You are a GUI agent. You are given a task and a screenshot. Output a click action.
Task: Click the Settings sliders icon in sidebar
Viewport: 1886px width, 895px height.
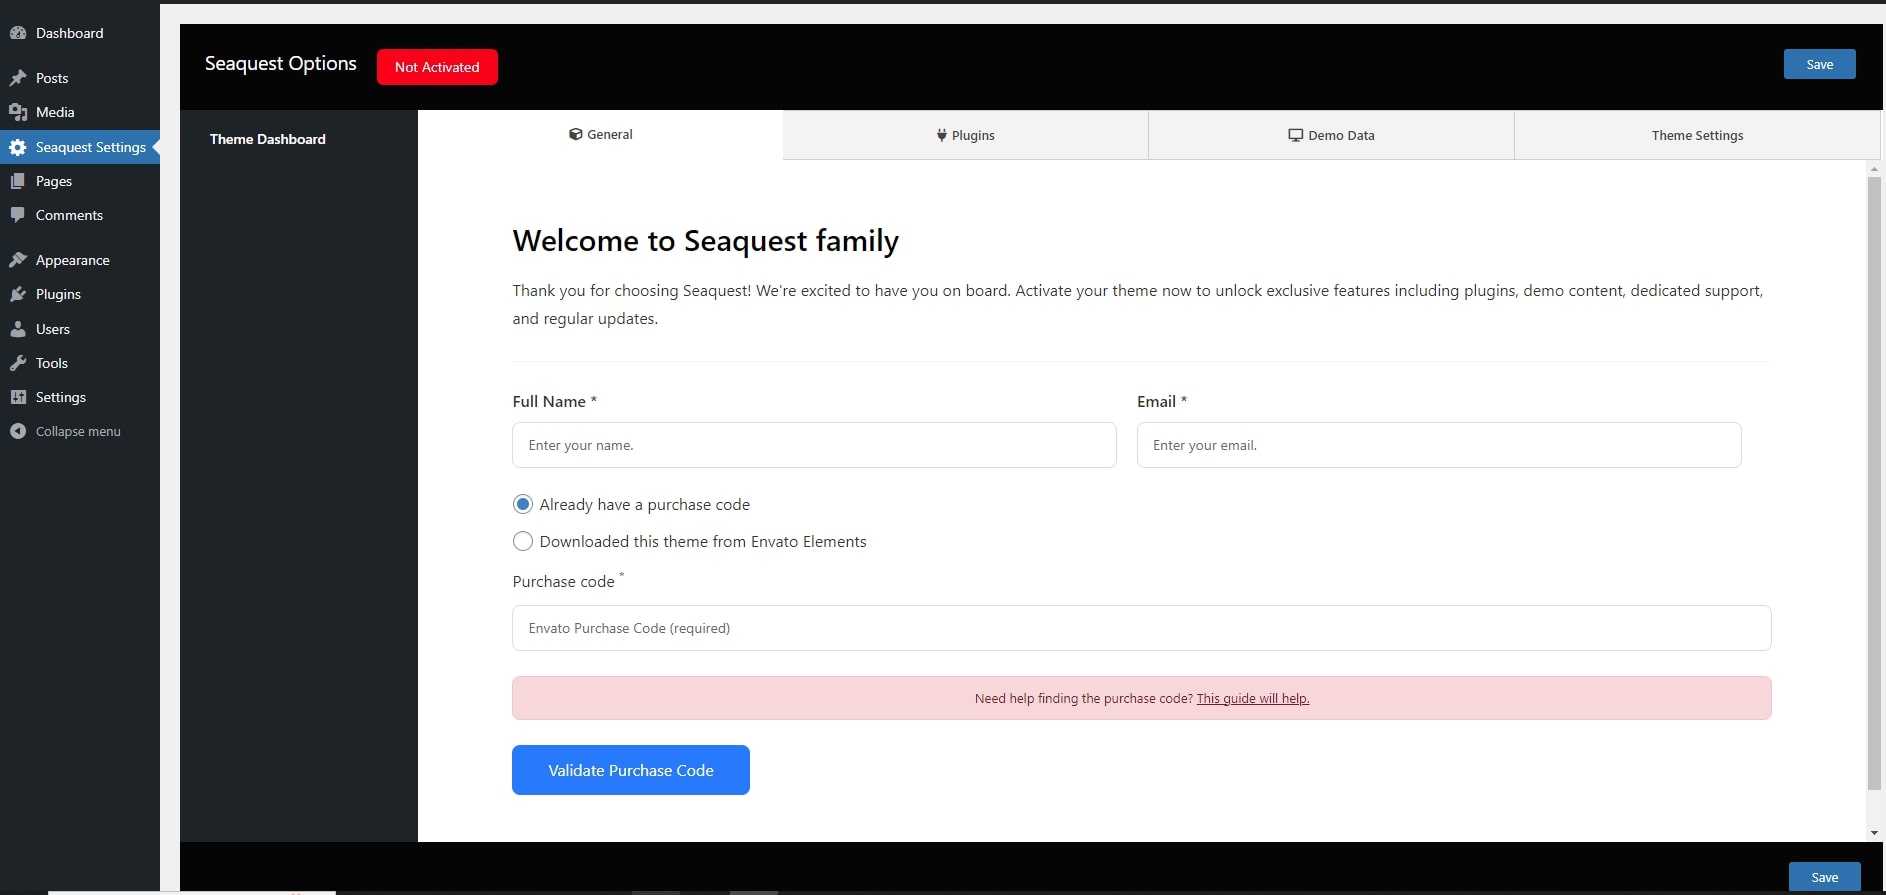[18, 397]
